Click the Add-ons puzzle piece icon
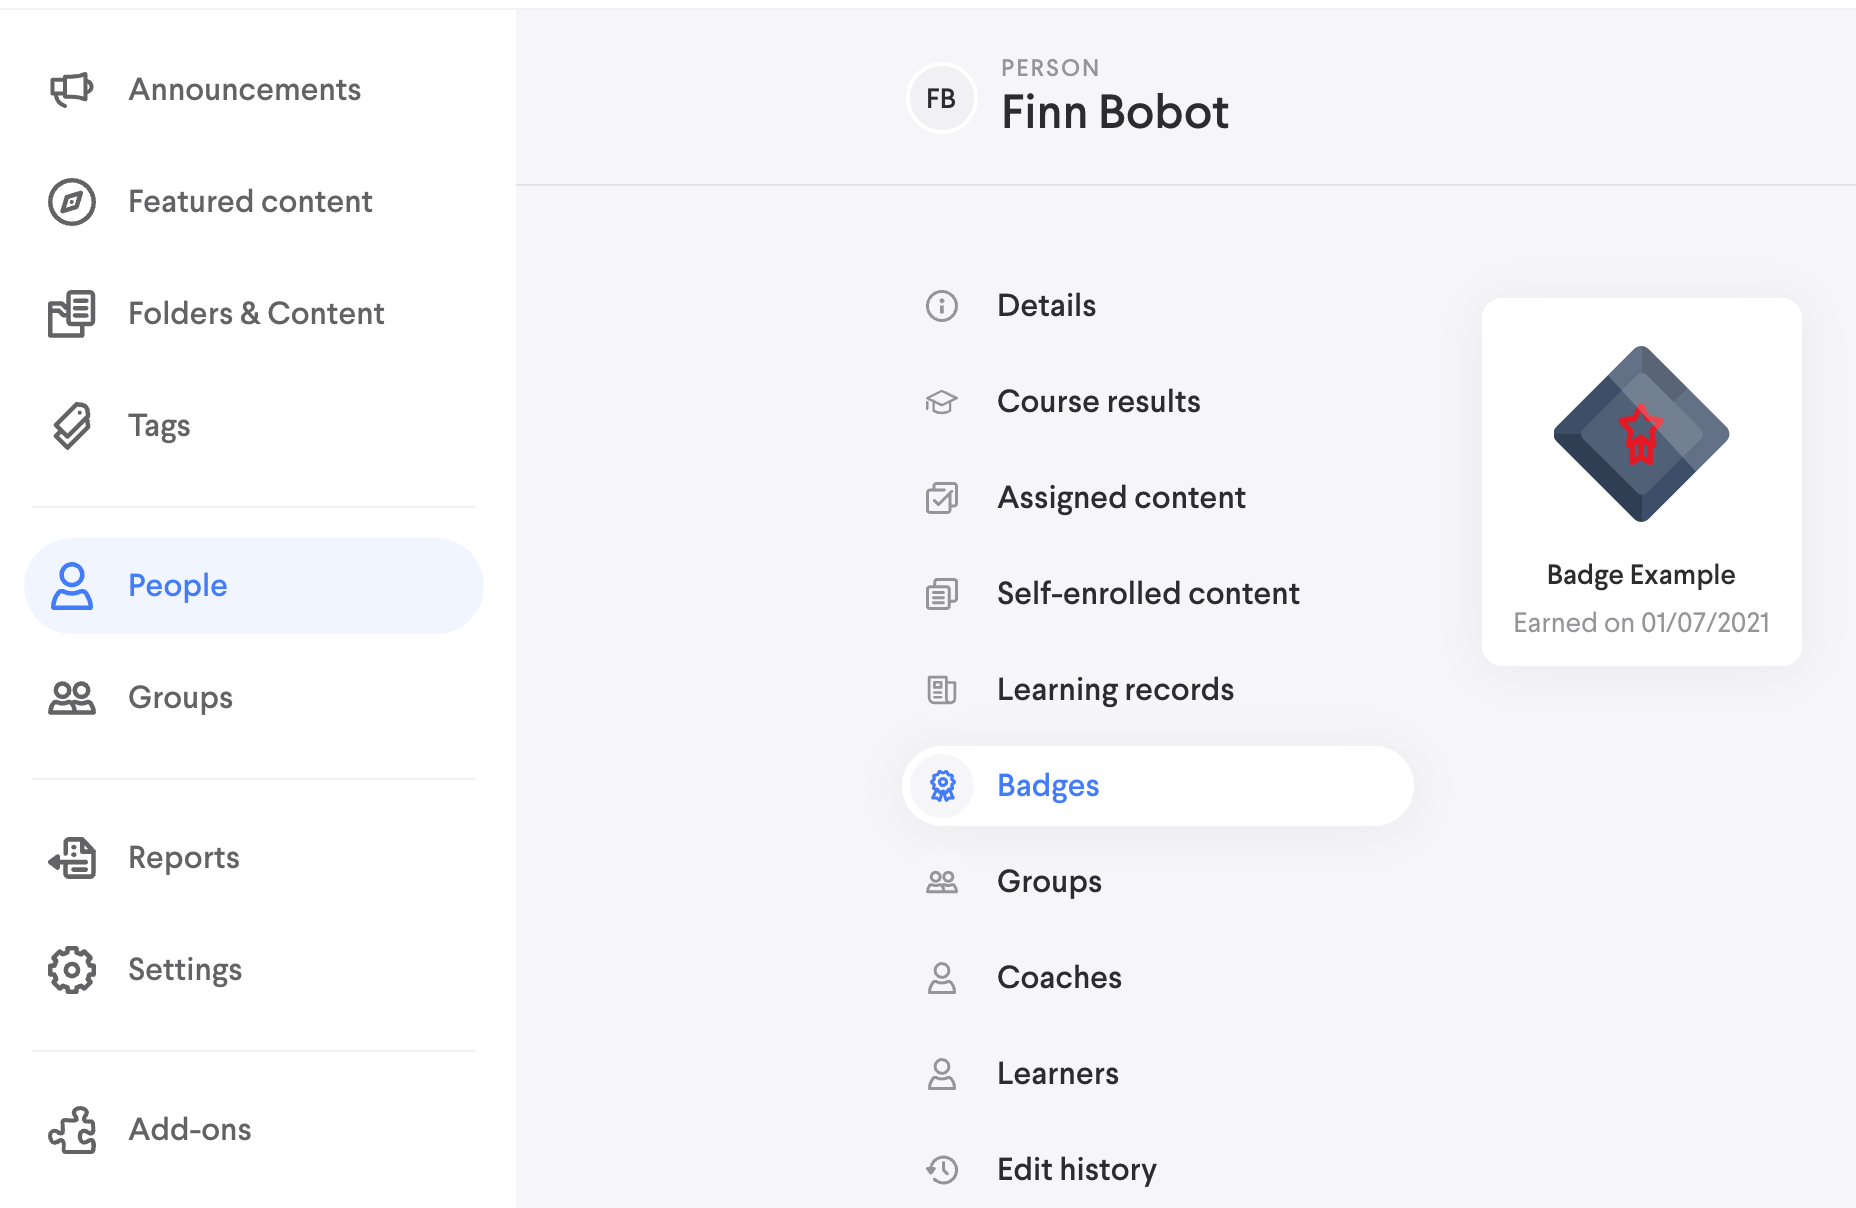This screenshot has width=1856, height=1208. (71, 1130)
